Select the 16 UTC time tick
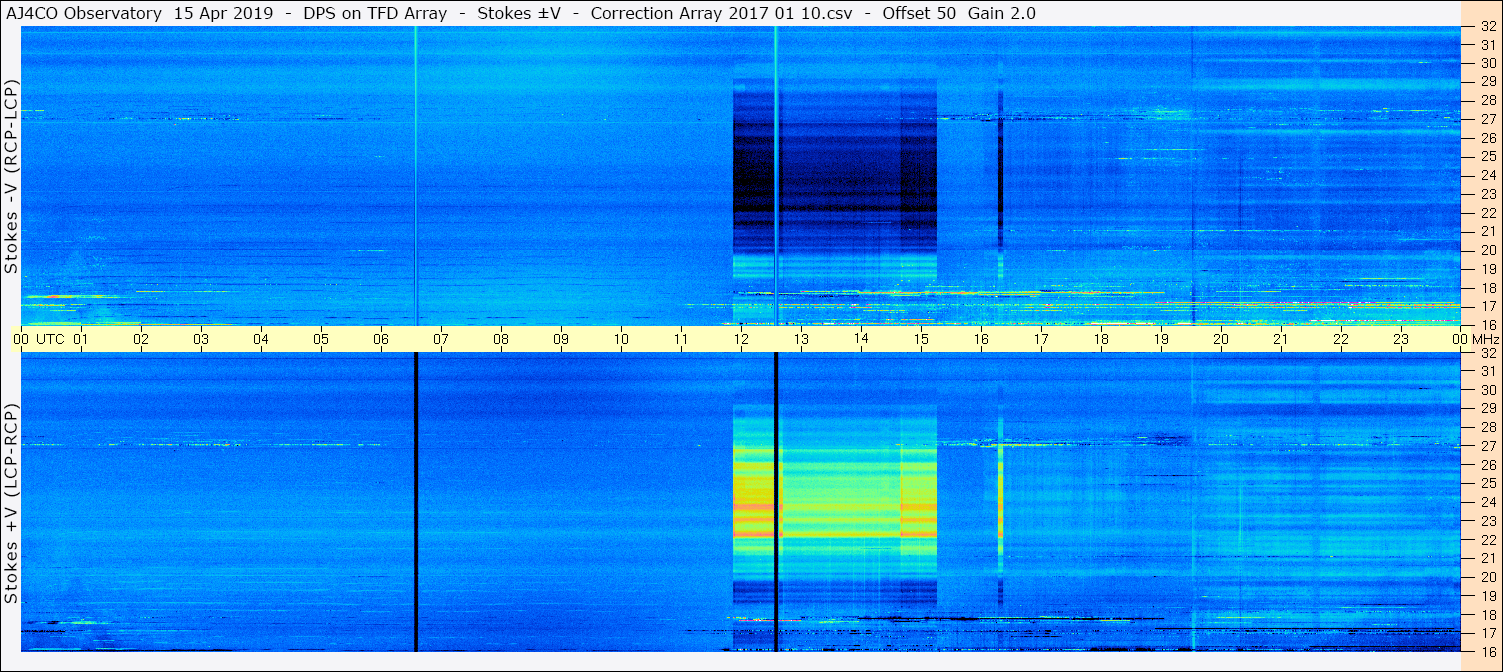Screen dimensions: 1503x672 pyautogui.click(x=981, y=339)
